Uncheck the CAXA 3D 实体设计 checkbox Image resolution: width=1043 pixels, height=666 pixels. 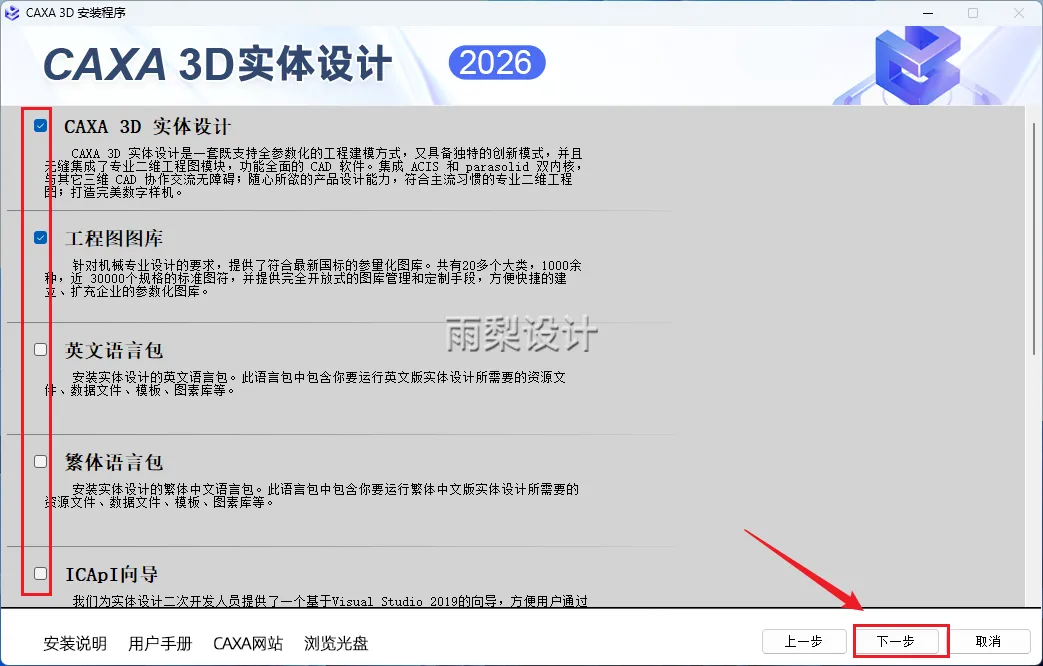tap(41, 125)
